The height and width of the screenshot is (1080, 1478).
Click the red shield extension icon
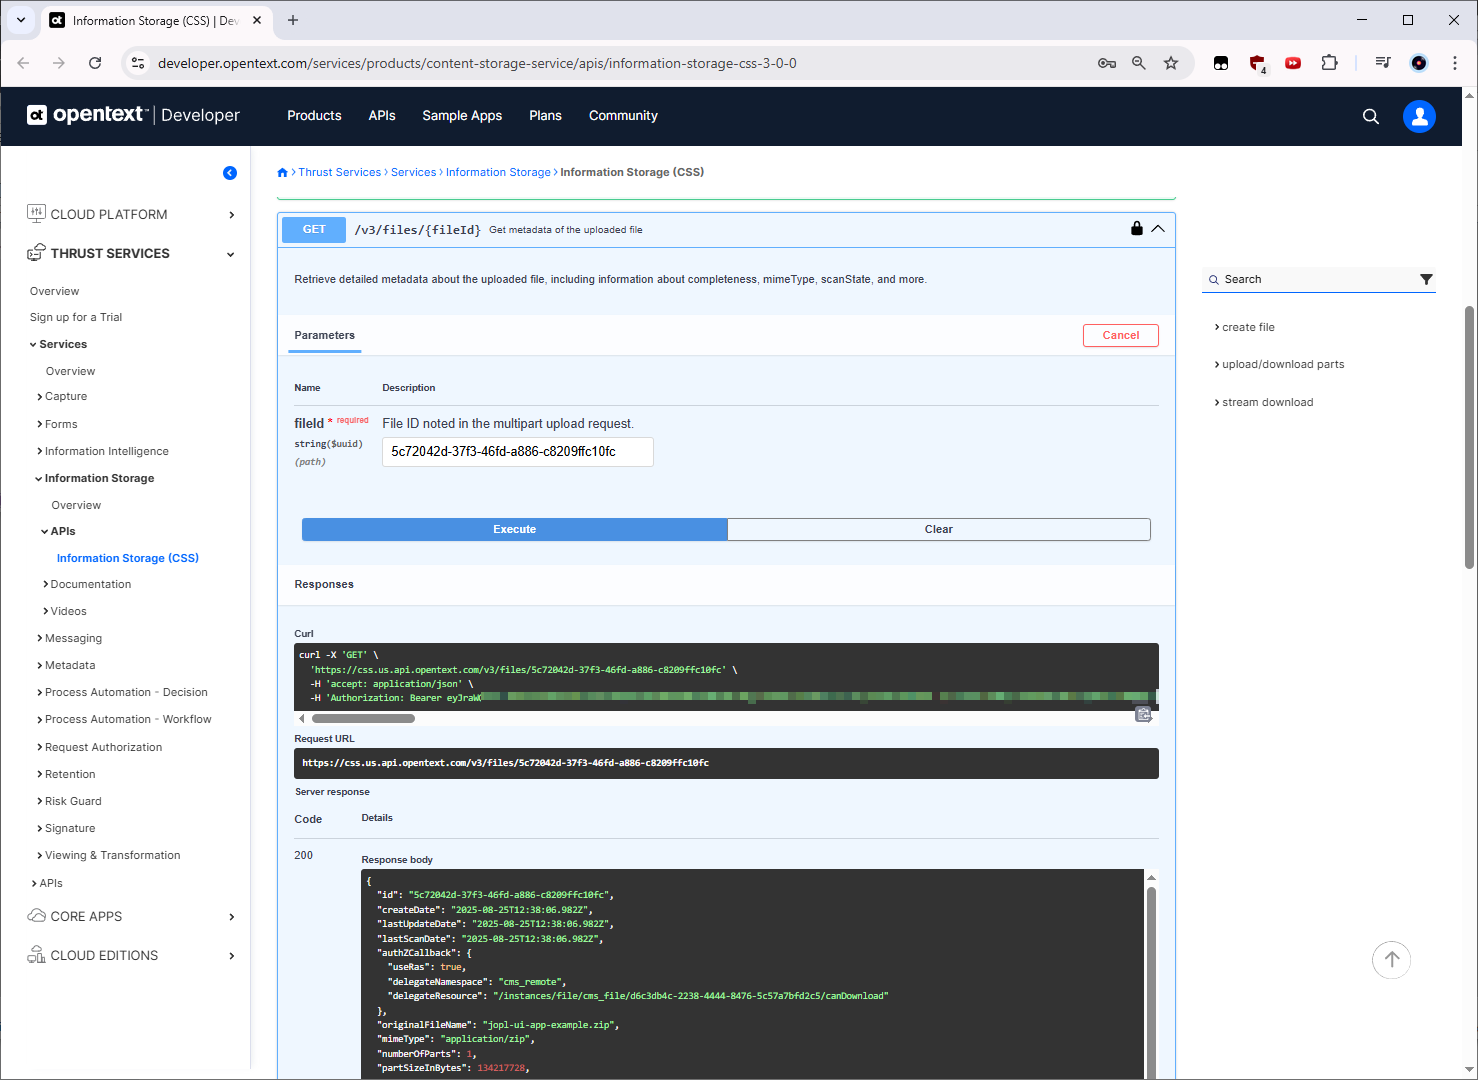coord(1257,63)
